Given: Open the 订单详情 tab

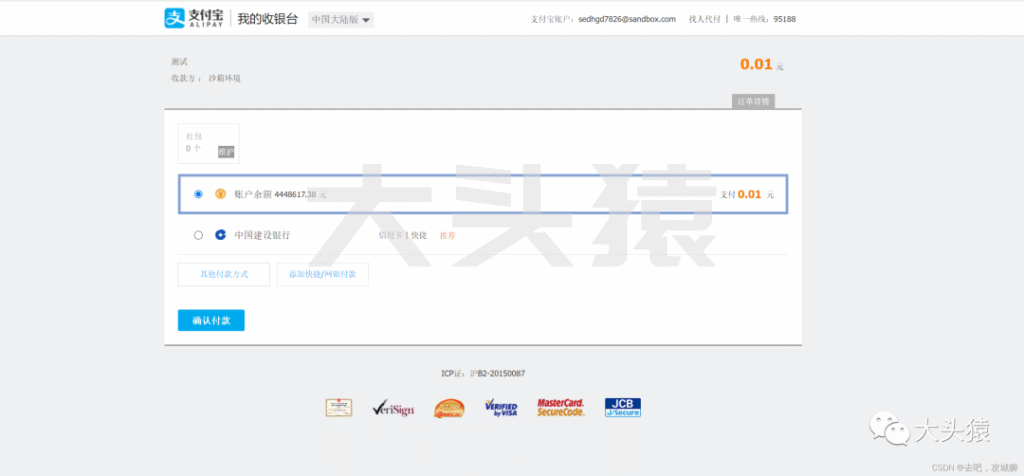Looking at the screenshot, I should [x=754, y=101].
